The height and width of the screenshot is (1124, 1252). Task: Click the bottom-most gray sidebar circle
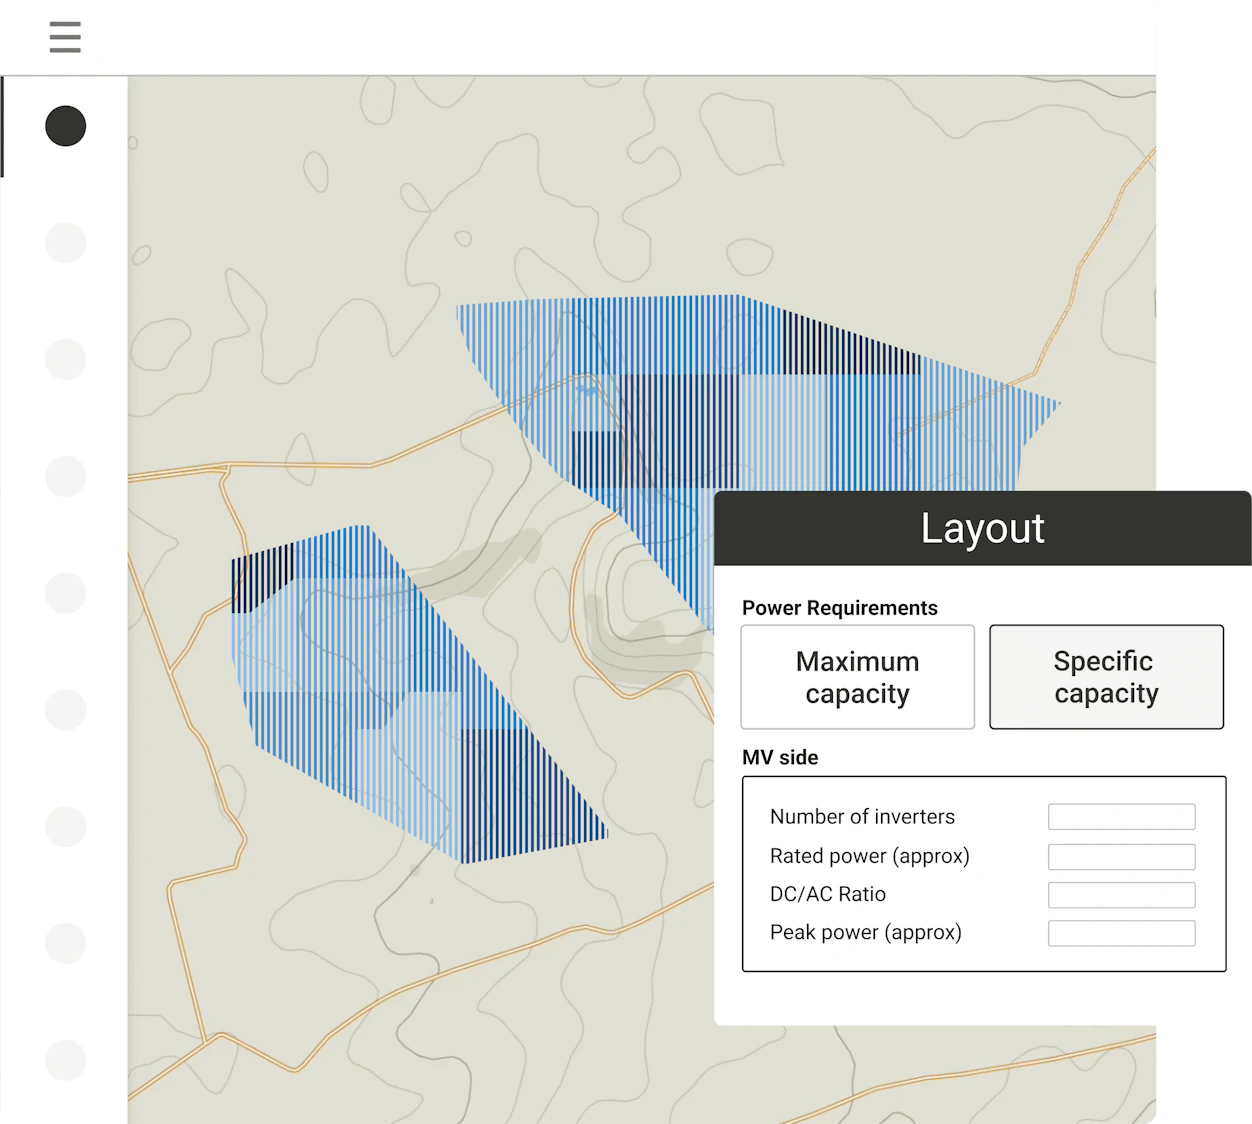click(x=66, y=1060)
